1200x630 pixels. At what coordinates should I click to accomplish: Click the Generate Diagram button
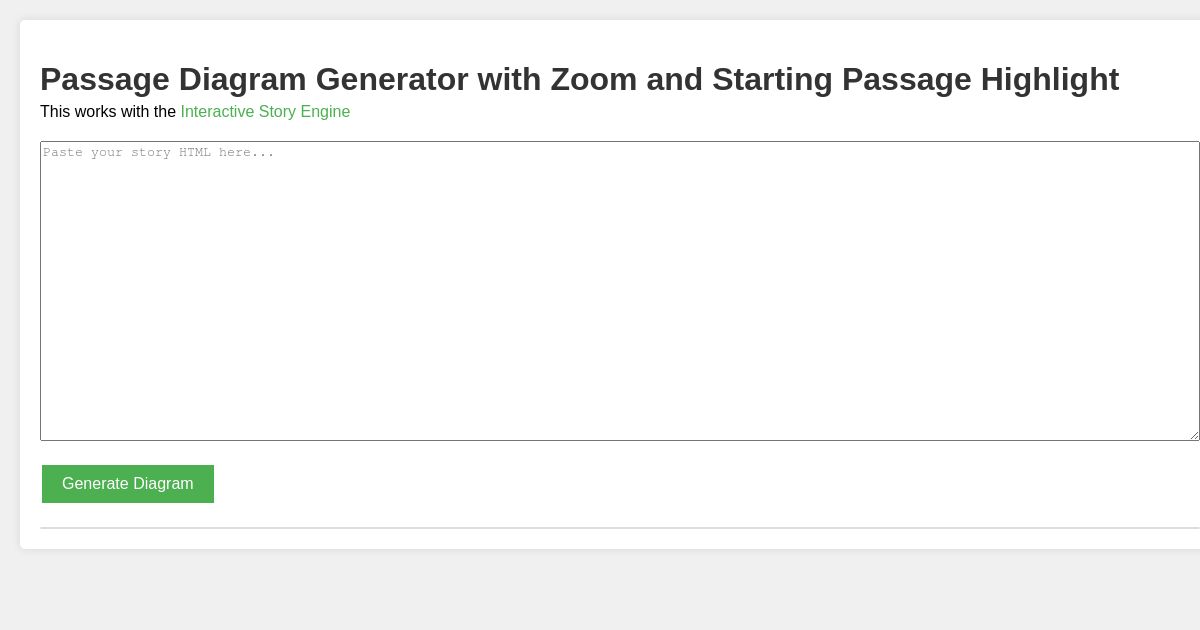[128, 484]
